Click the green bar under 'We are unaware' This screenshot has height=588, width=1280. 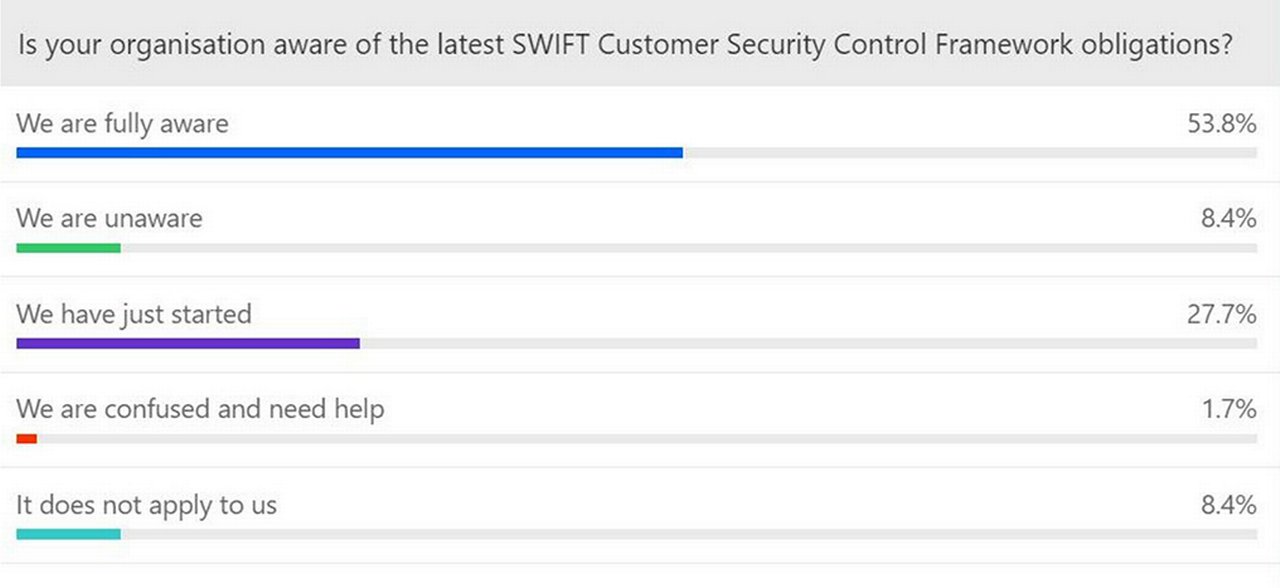point(68,248)
